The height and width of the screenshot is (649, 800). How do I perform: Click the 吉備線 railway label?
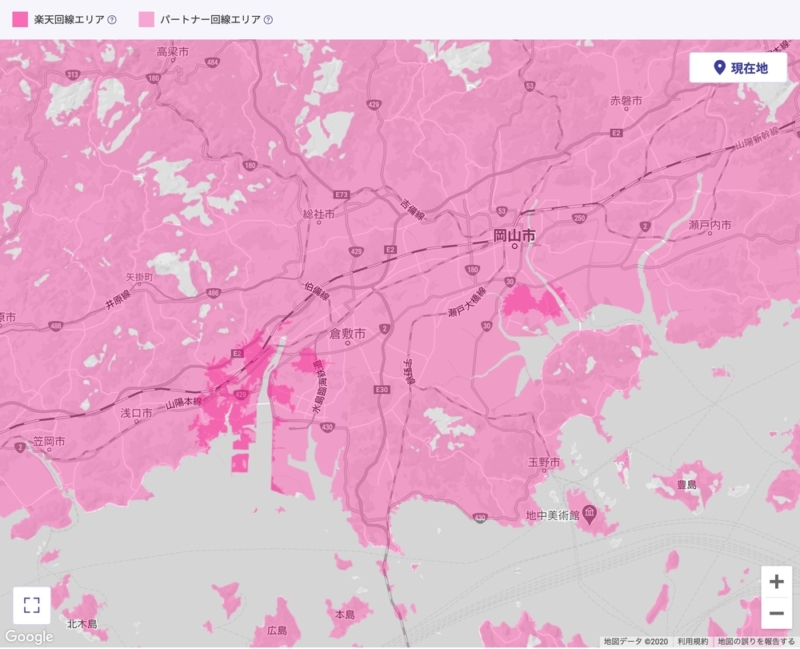tap(412, 210)
